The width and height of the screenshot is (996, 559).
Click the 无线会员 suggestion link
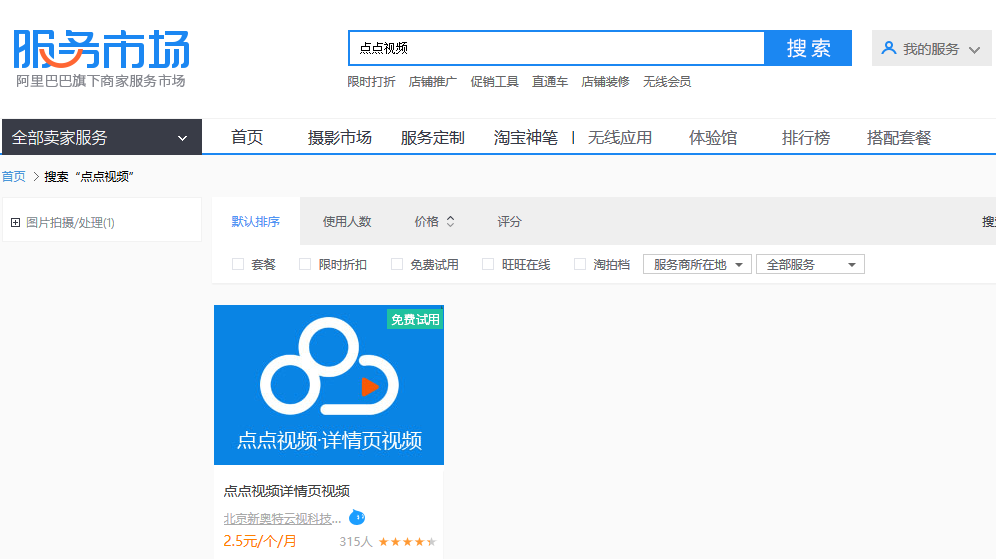pyautogui.click(x=667, y=81)
